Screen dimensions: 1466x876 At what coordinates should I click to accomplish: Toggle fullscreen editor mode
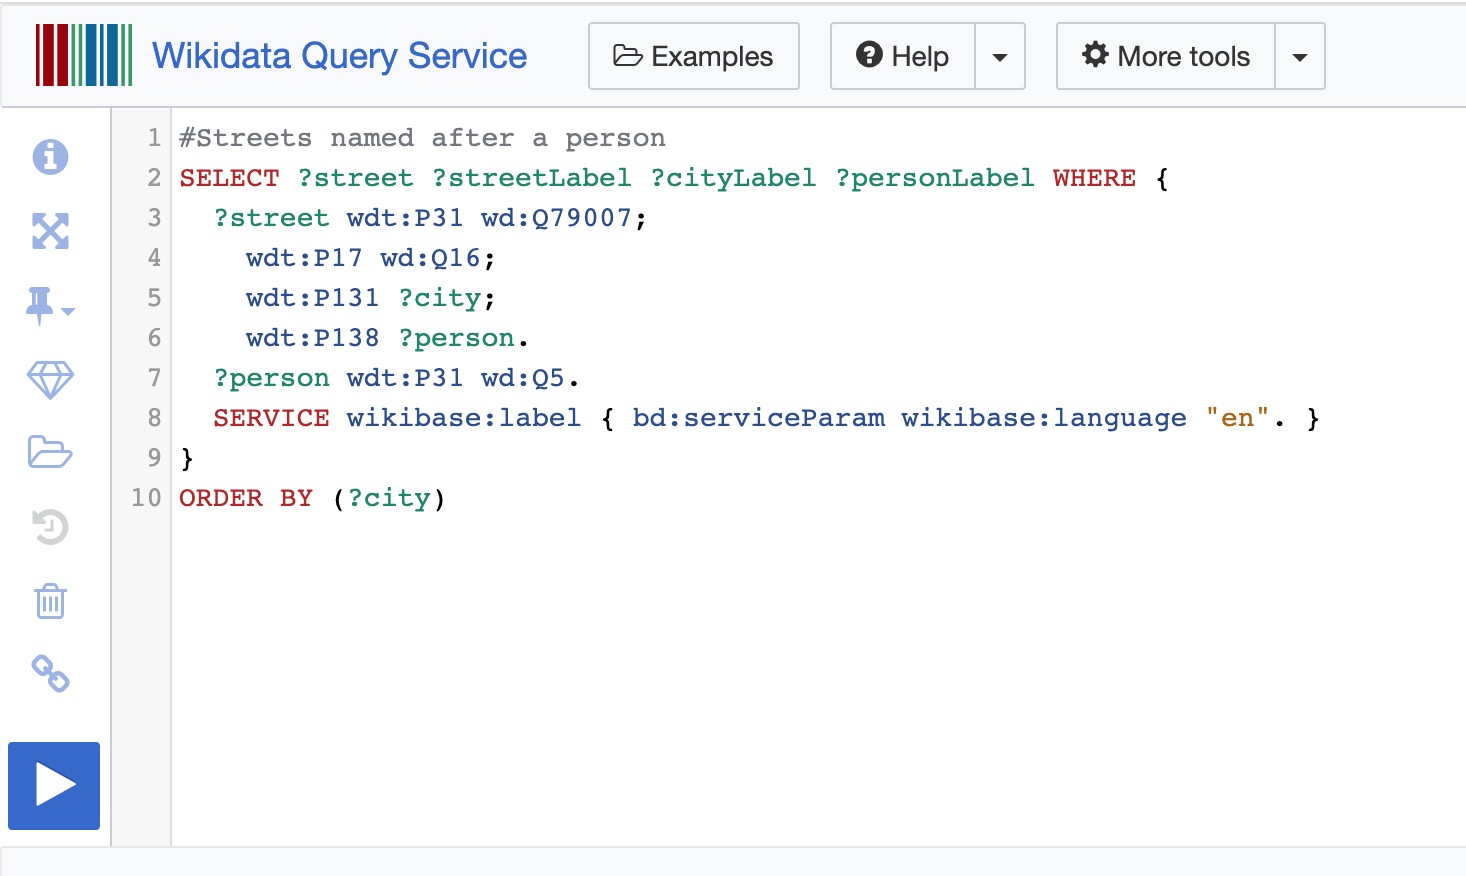click(49, 231)
